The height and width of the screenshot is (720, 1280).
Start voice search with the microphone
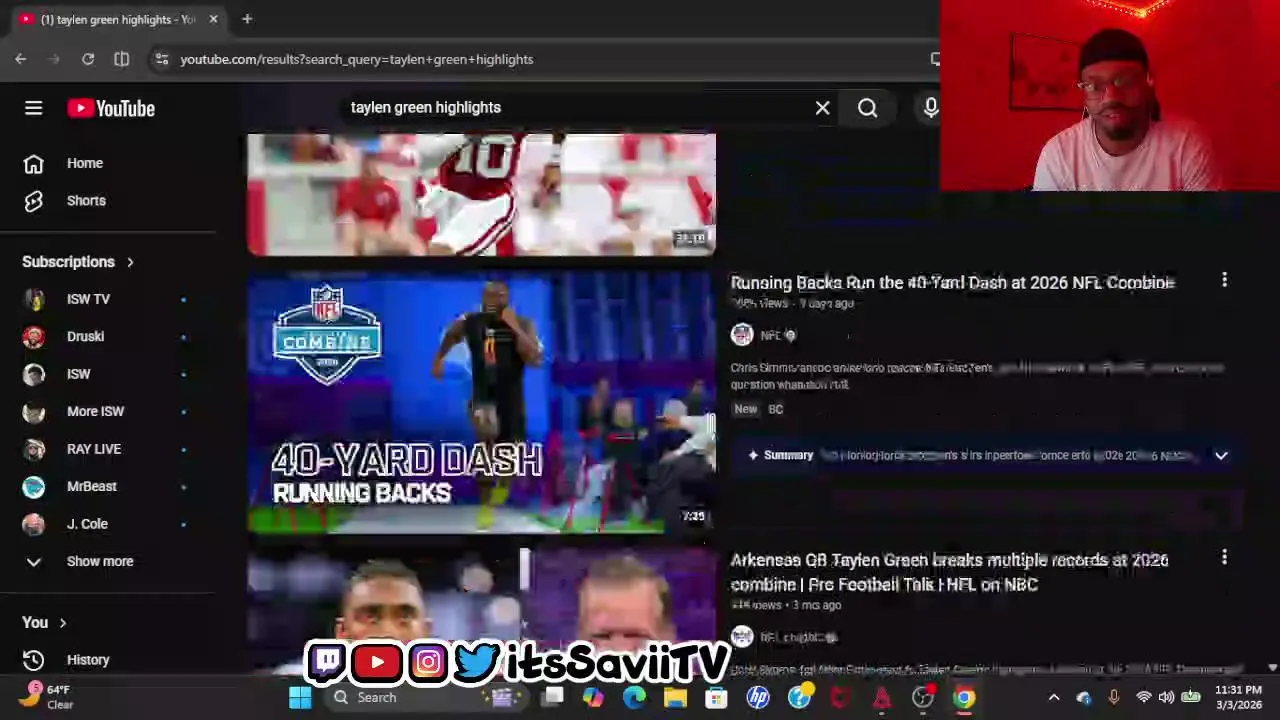[930, 108]
